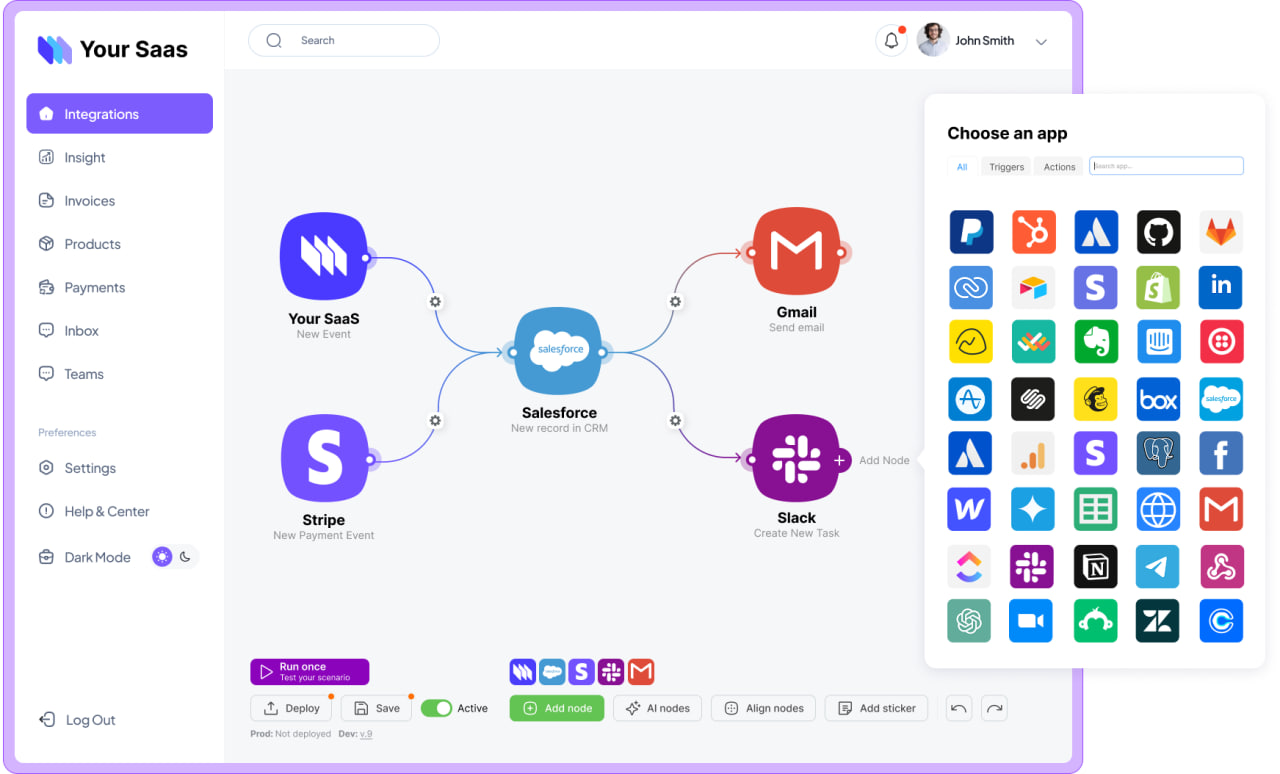Choose the Zoom camera app icon
This screenshot has height=774, width=1280.
pos(1033,621)
